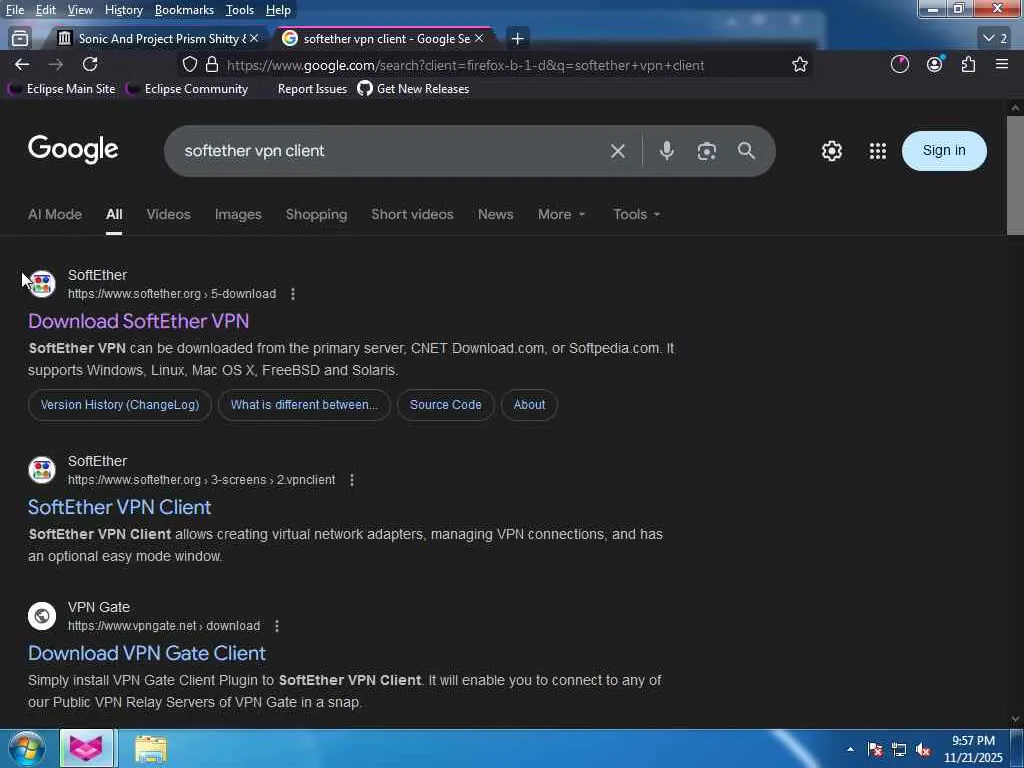This screenshot has width=1024, height=768.
Task: Clear the Google search box text
Action: click(x=617, y=151)
